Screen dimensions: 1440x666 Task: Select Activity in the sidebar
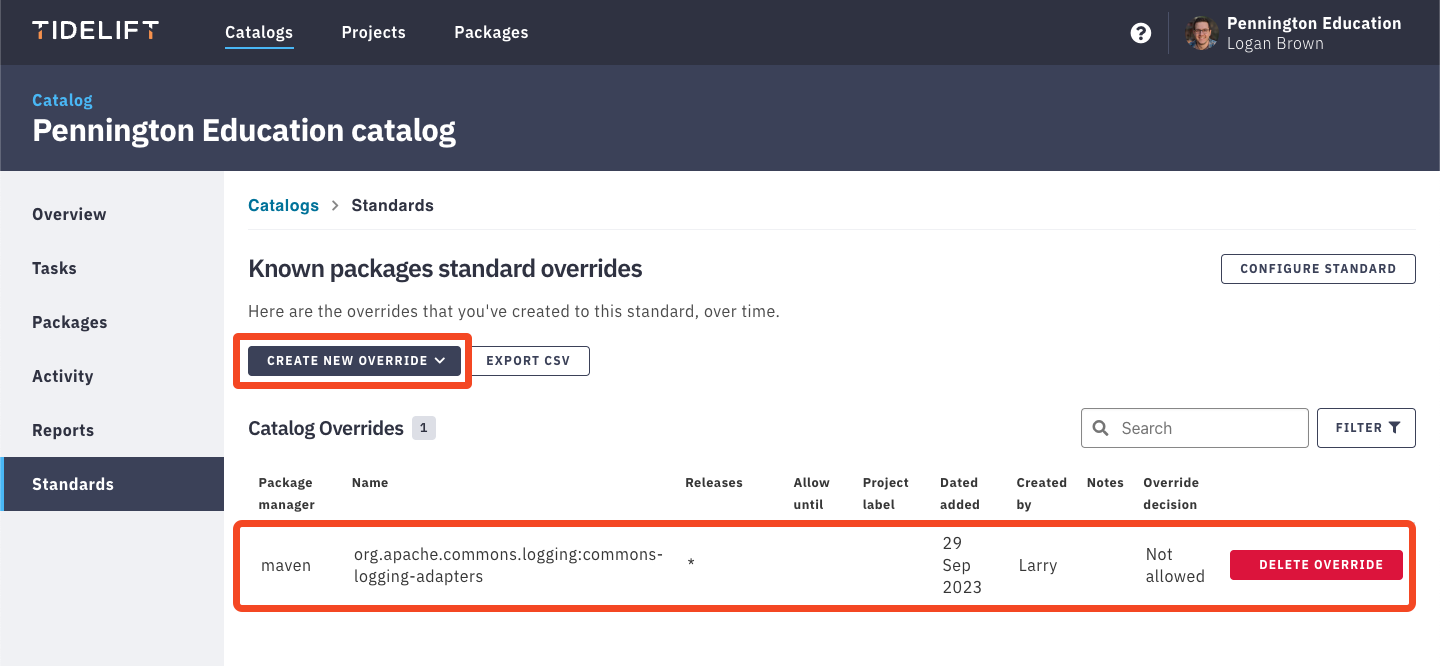[x=112, y=376]
